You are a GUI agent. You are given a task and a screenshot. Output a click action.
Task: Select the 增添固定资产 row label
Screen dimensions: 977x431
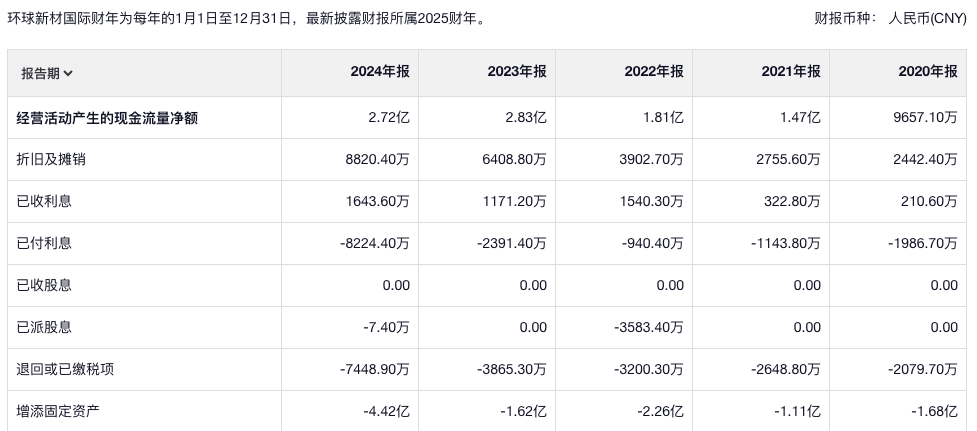click(59, 411)
